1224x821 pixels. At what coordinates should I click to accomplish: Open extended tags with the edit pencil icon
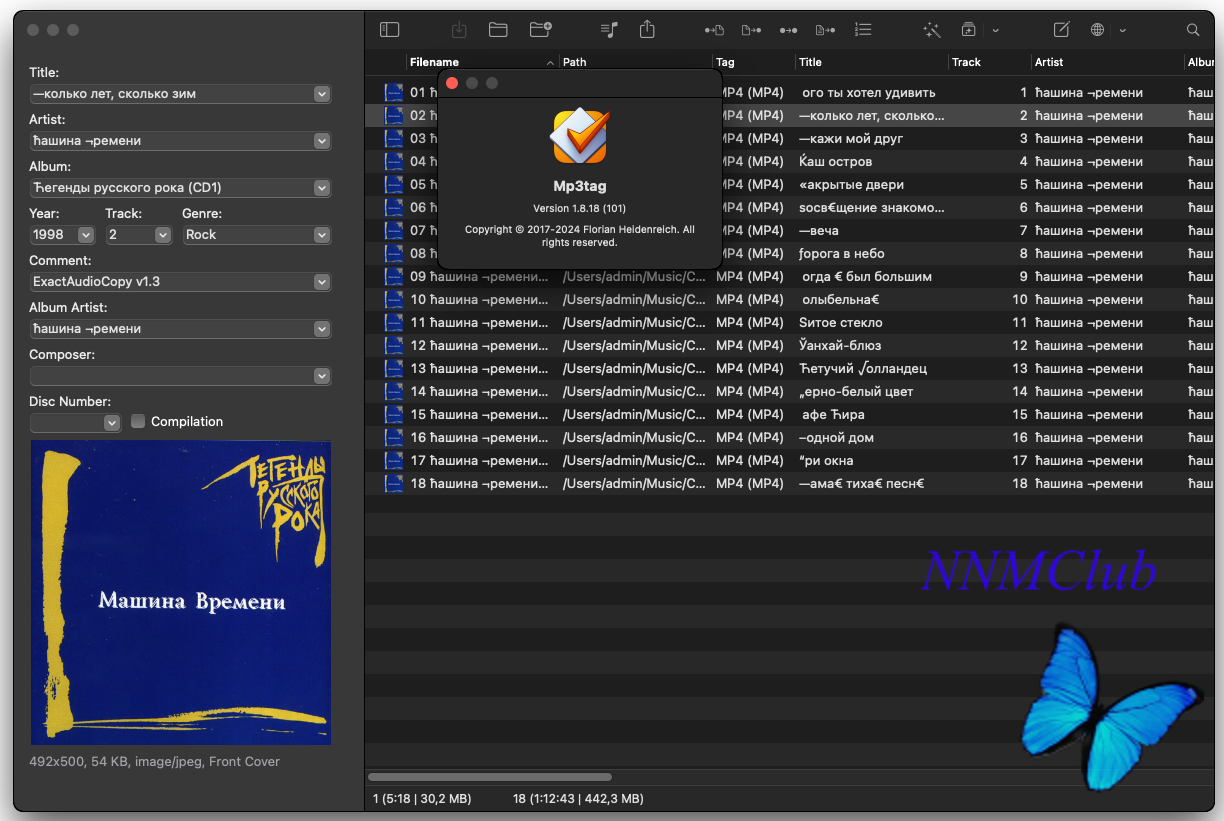click(x=1062, y=30)
